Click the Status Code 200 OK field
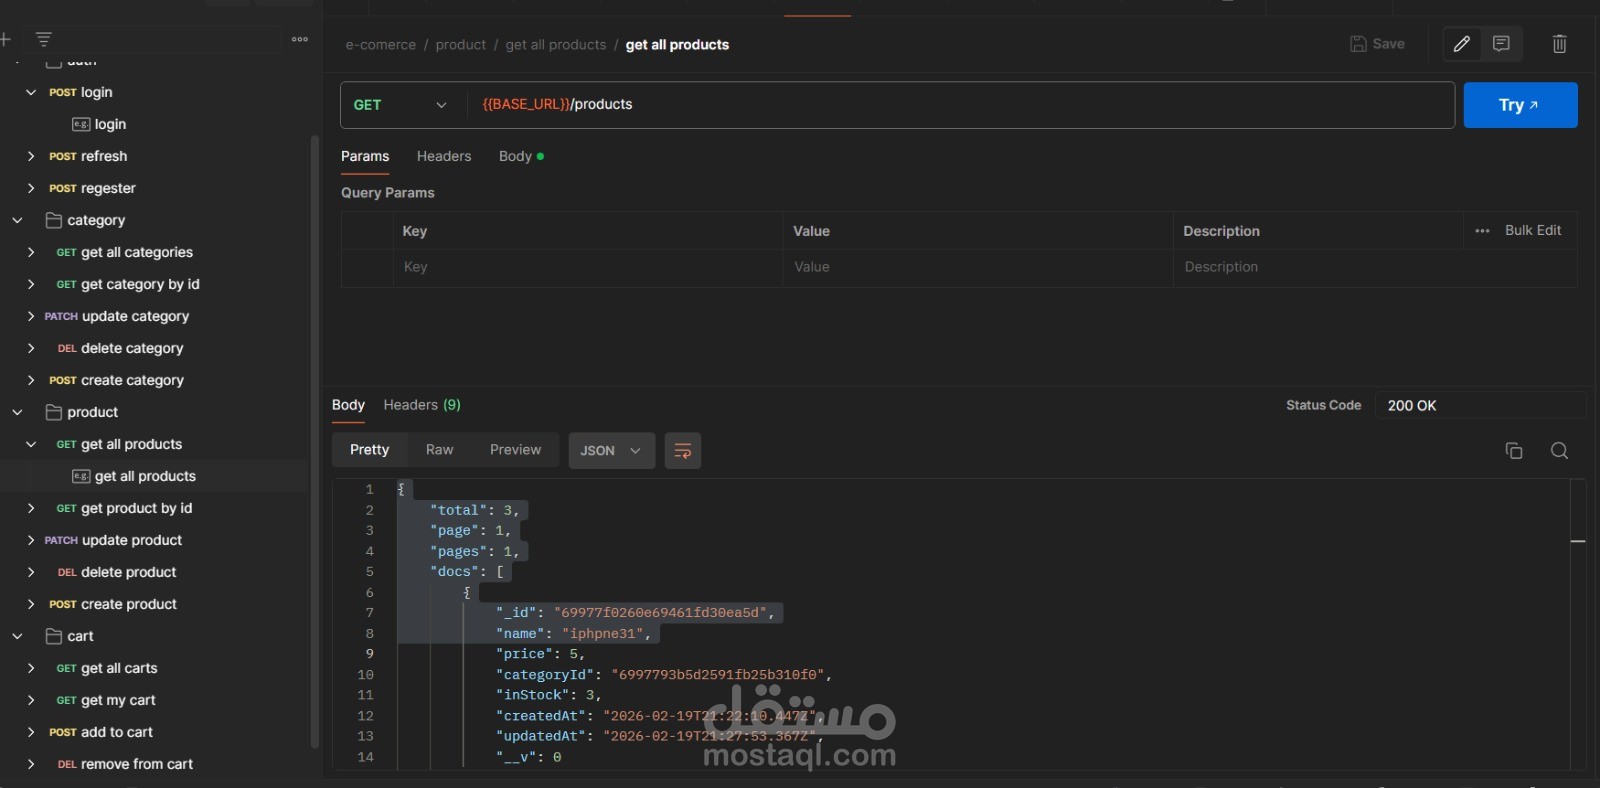1600x788 pixels. click(x=1480, y=405)
